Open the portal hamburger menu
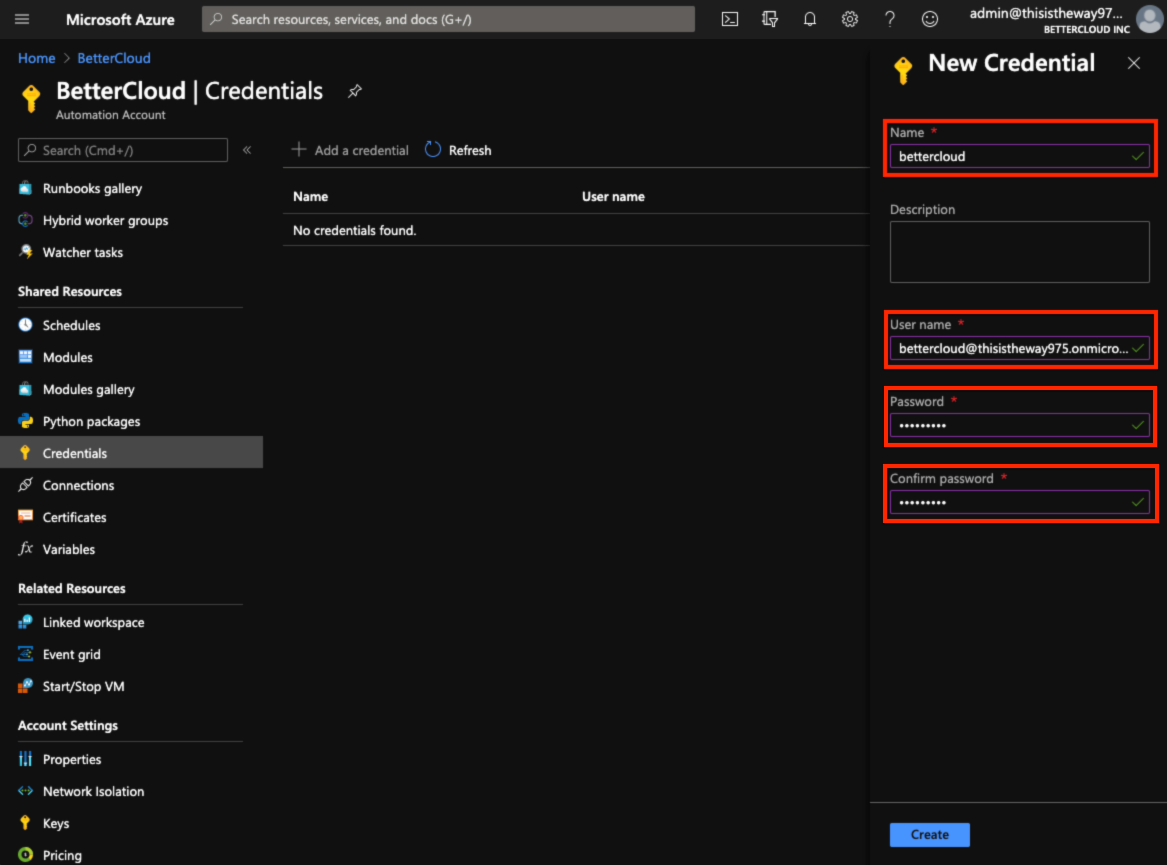 (22, 18)
